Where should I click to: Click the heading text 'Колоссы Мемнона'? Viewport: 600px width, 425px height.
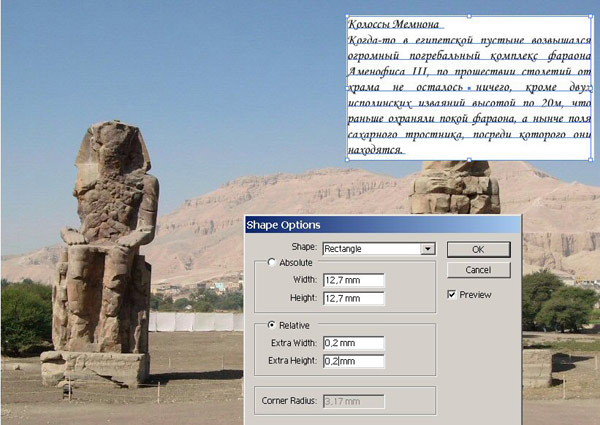pos(394,24)
